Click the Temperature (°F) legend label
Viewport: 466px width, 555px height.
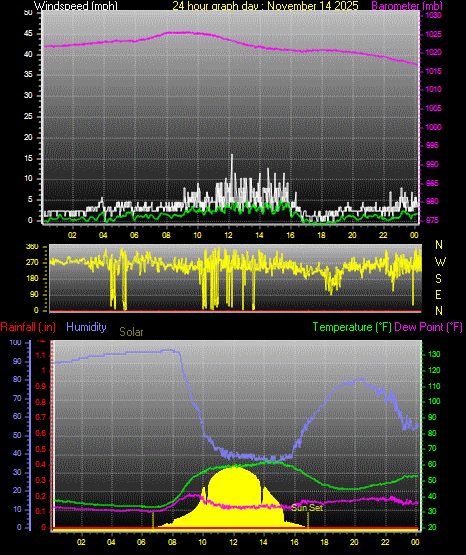click(352, 327)
